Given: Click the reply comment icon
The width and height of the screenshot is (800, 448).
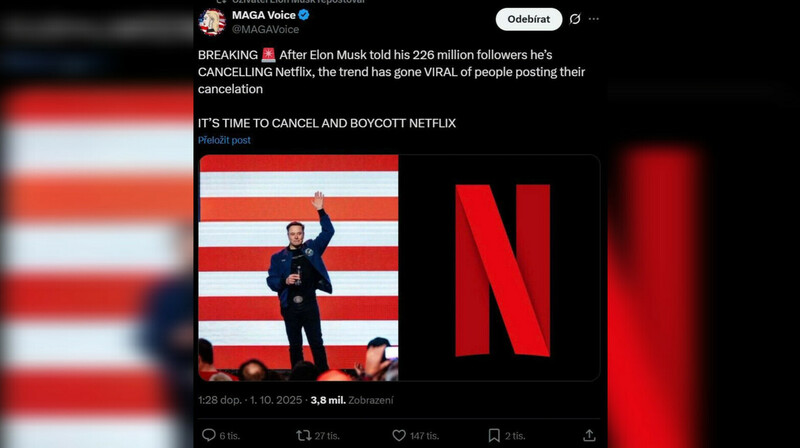Looking at the screenshot, I should (x=209, y=435).
